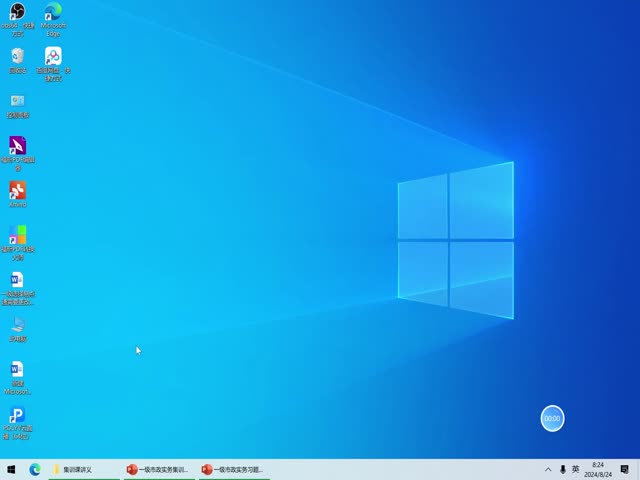The height and width of the screenshot is (480, 640).
Task: Open This PC desktop icon
Action: [x=17, y=325]
